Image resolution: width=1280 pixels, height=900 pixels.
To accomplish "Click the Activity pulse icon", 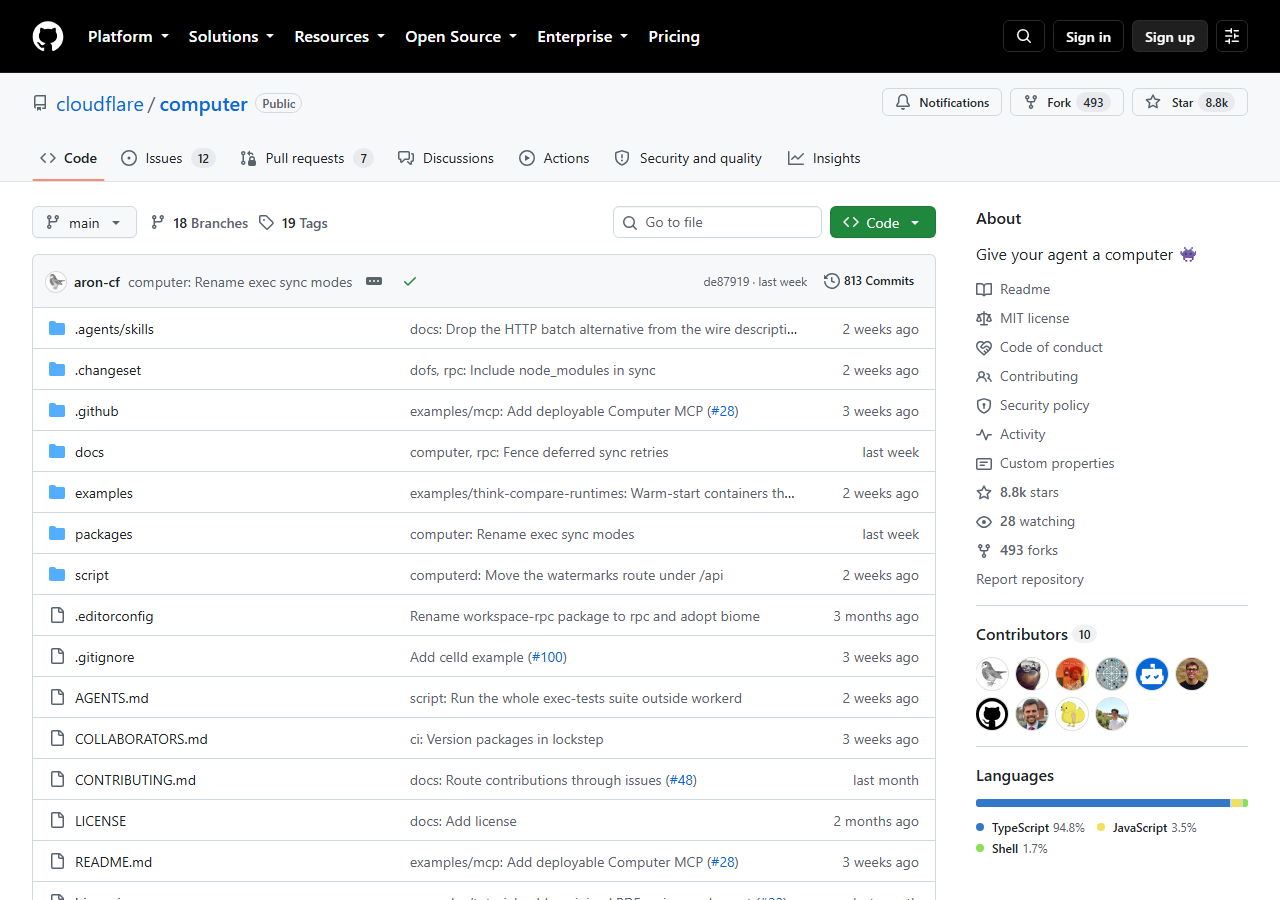I will (x=984, y=434).
